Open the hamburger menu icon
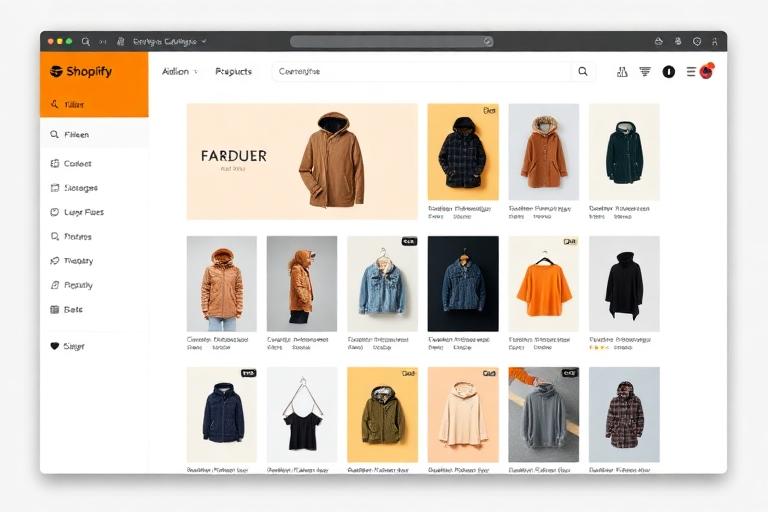Viewport: 768px width, 512px height. click(x=691, y=72)
